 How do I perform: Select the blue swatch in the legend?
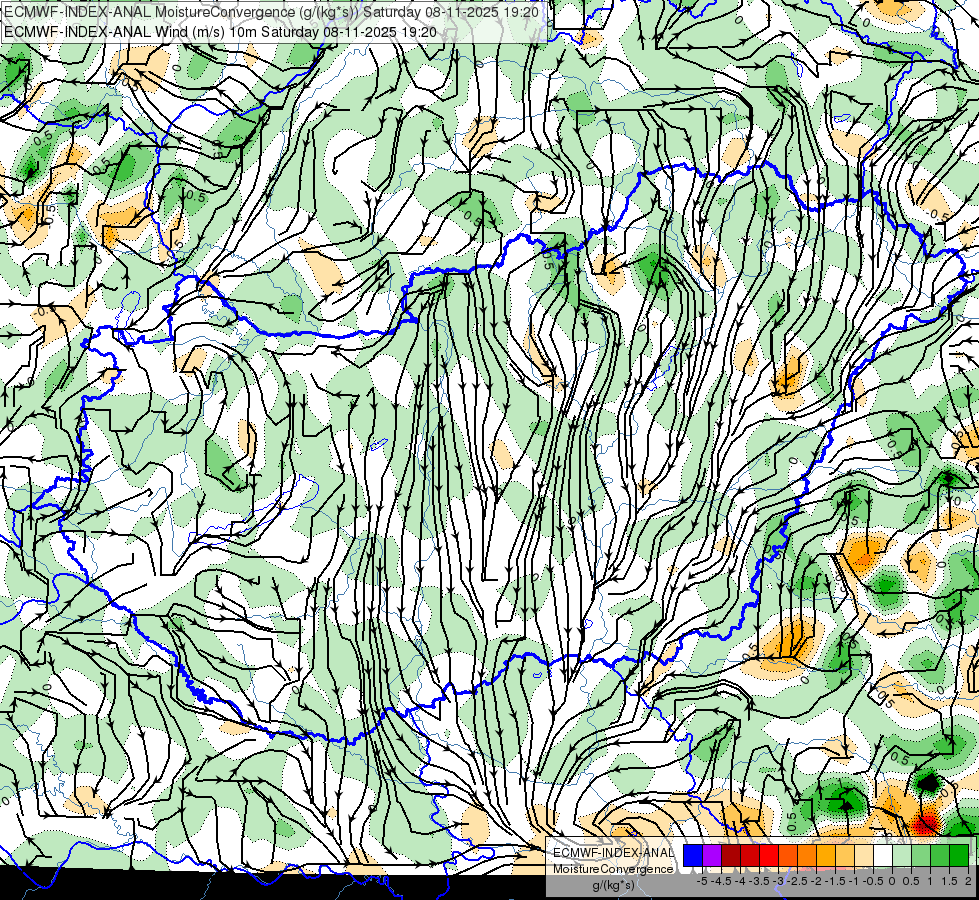pos(693,855)
